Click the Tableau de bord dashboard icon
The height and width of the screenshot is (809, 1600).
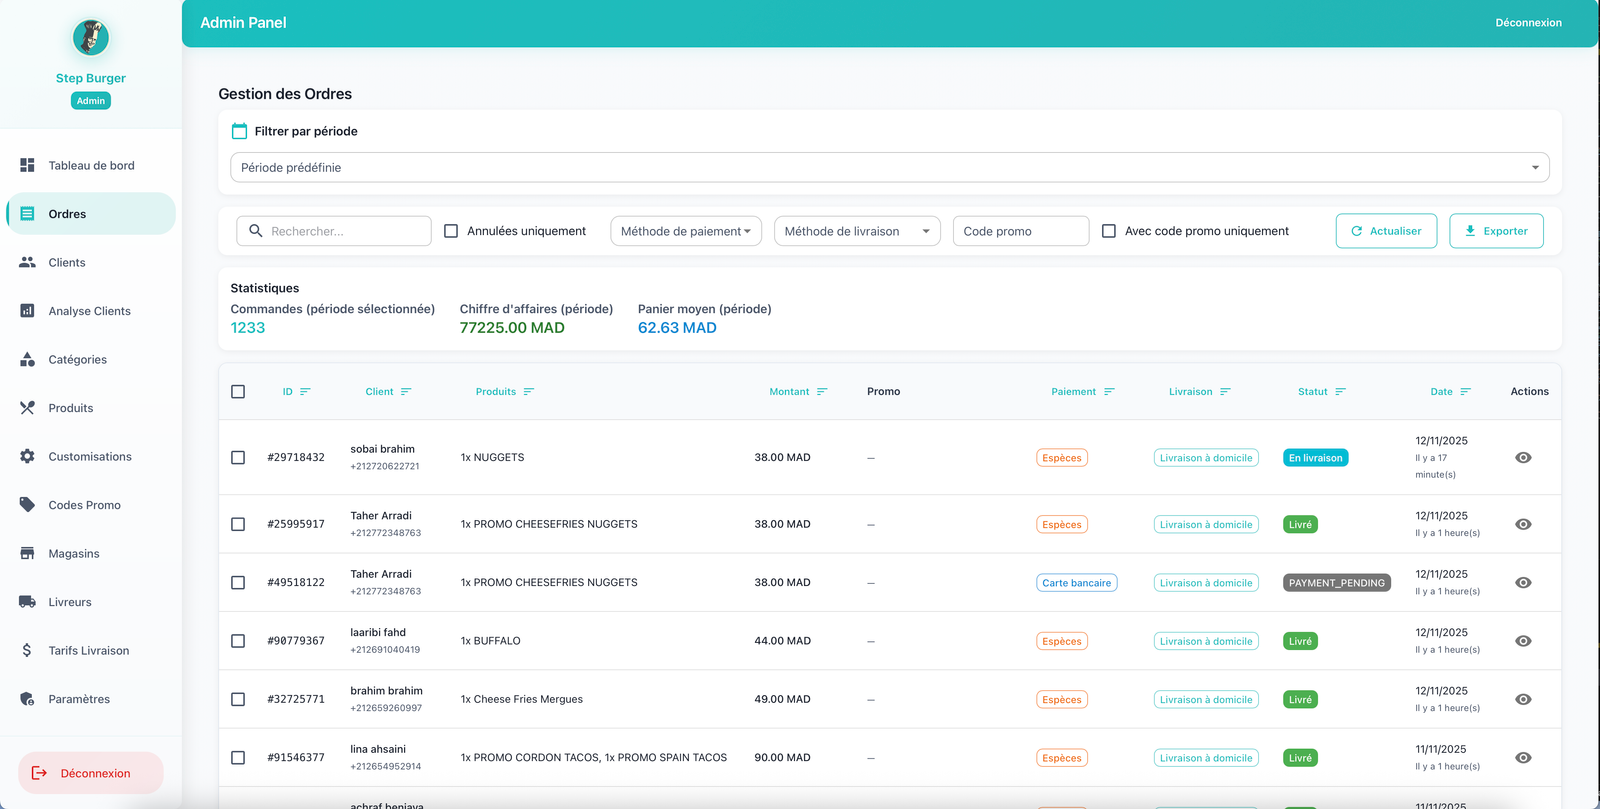[x=27, y=165]
